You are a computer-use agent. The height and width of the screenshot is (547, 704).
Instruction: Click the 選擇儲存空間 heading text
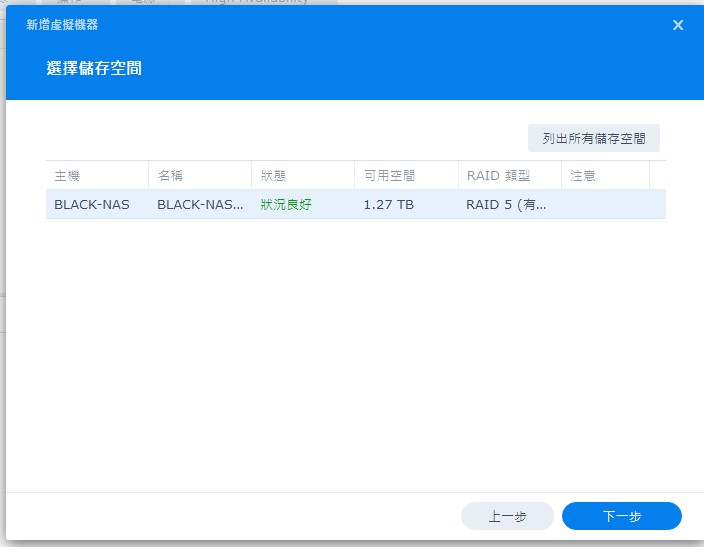tap(94, 69)
